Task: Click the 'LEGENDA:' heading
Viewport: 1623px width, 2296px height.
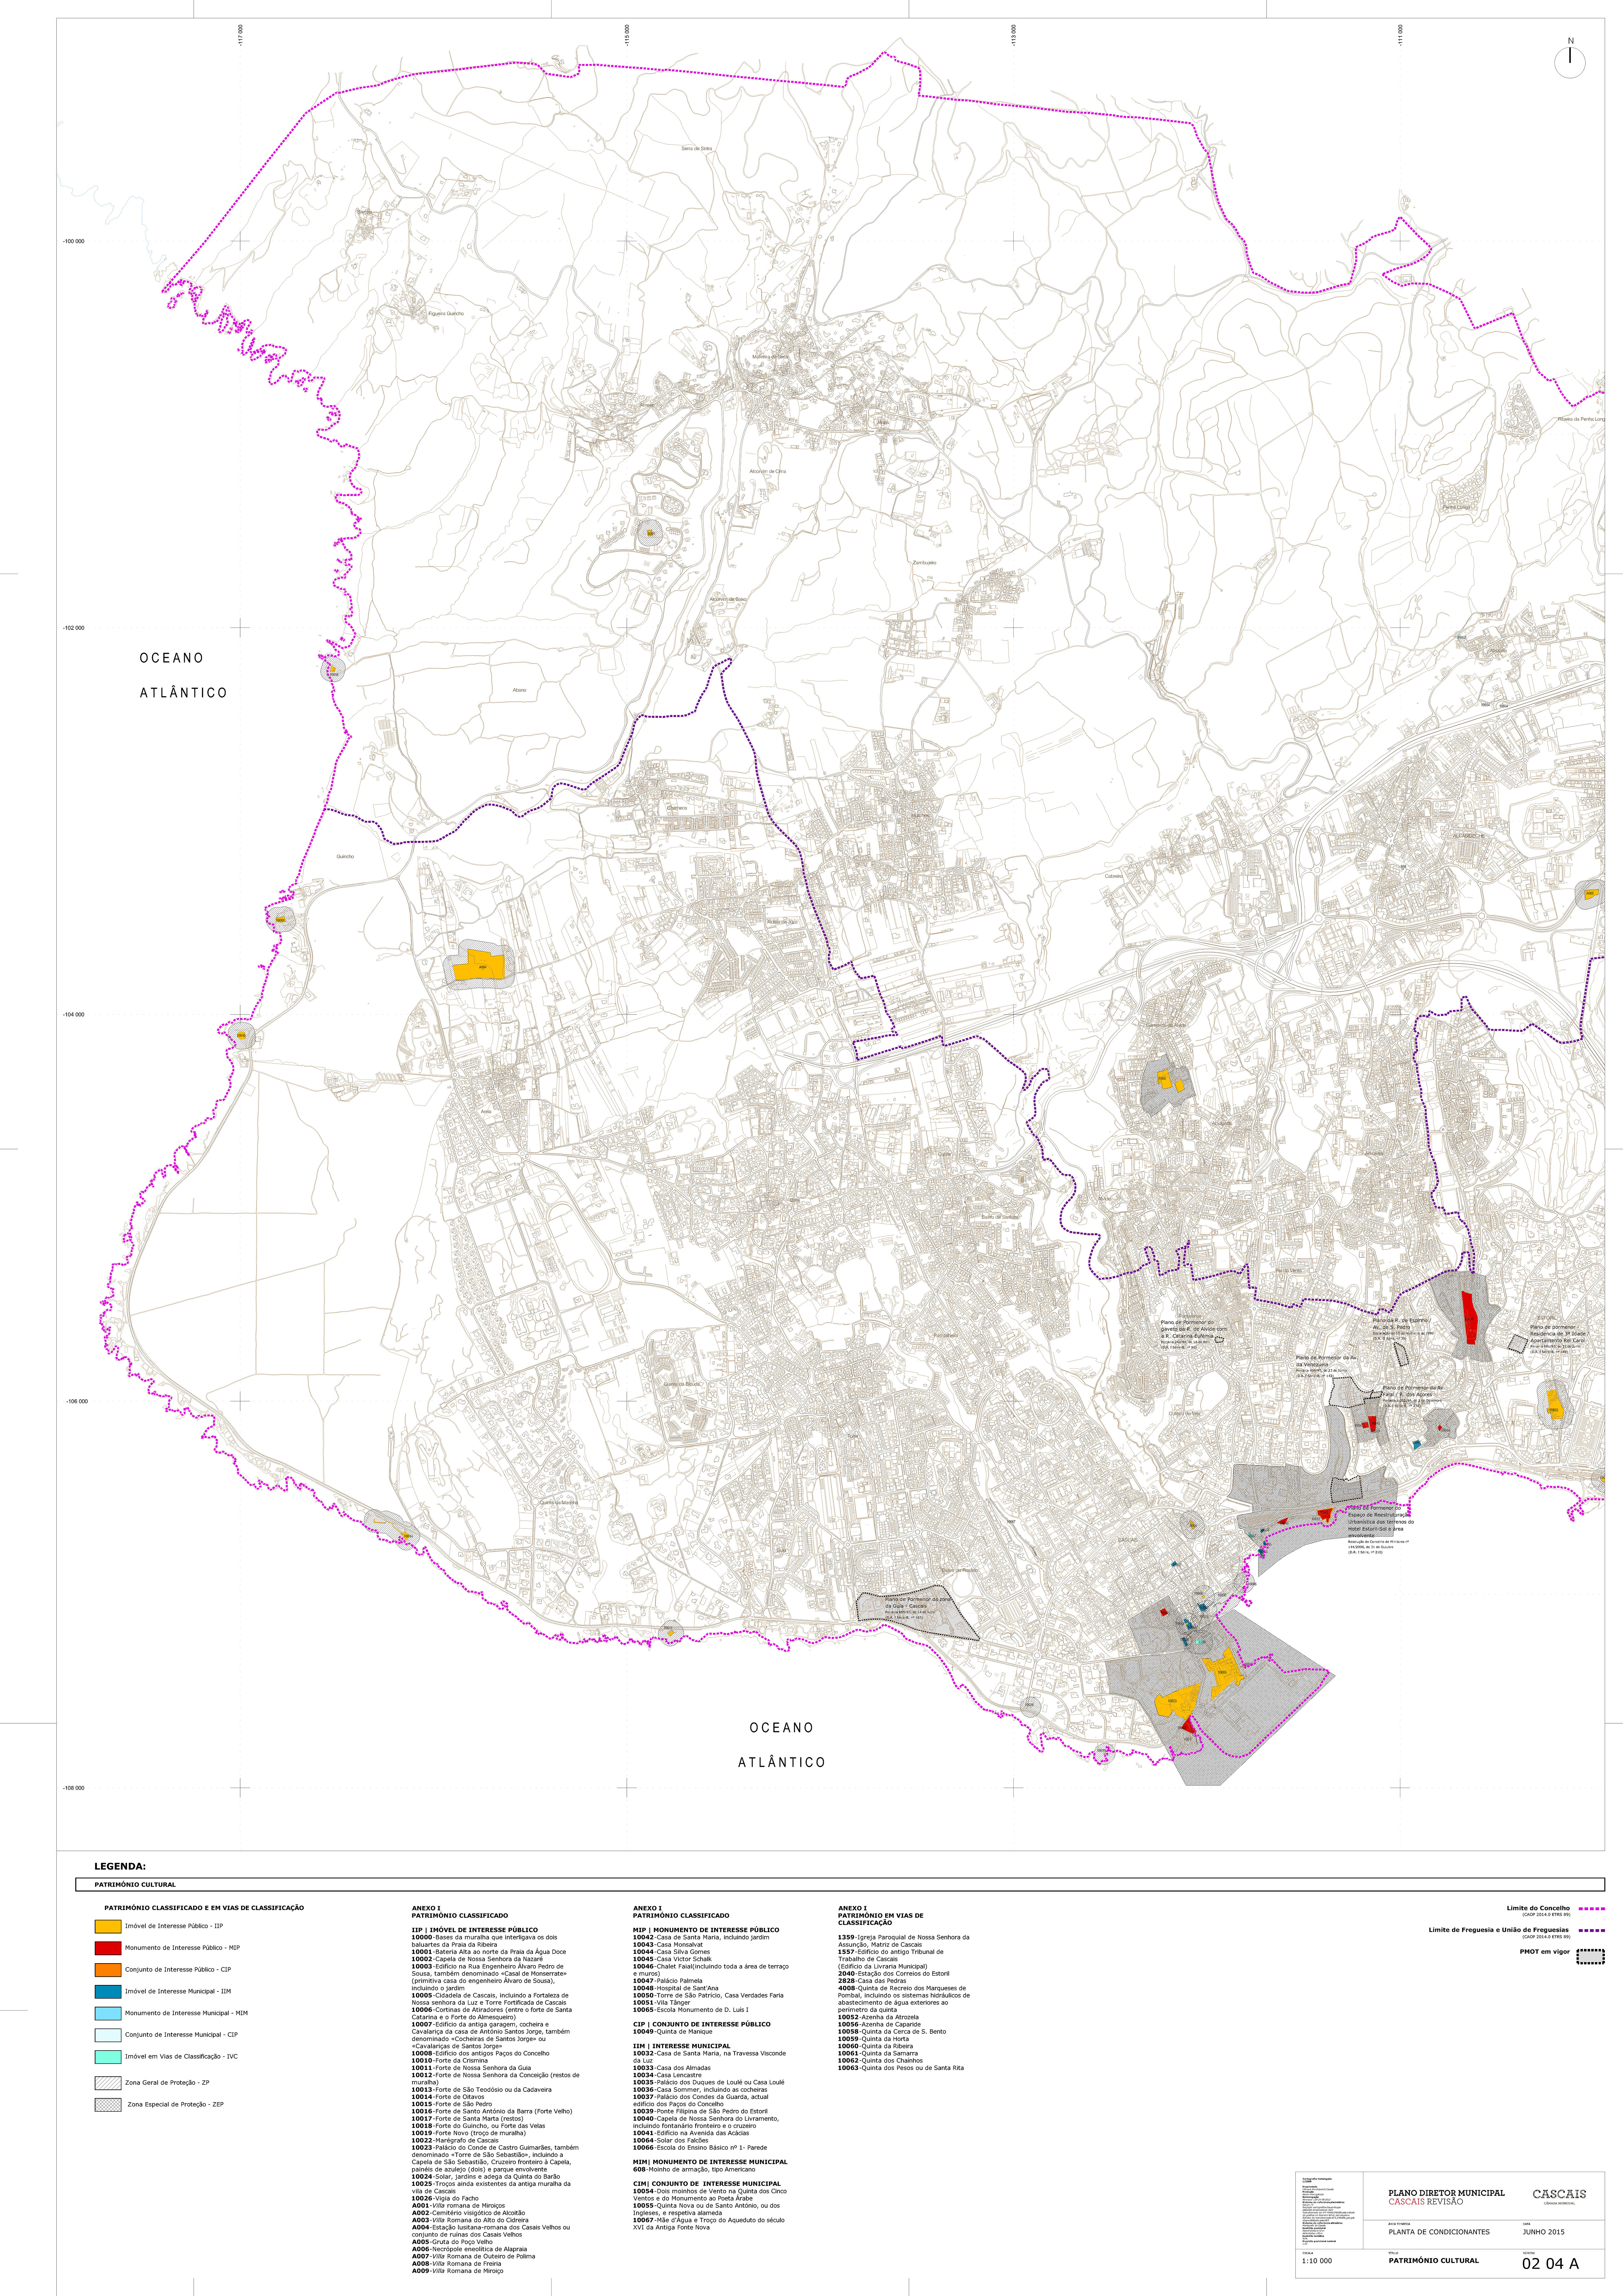Action: (x=120, y=1866)
